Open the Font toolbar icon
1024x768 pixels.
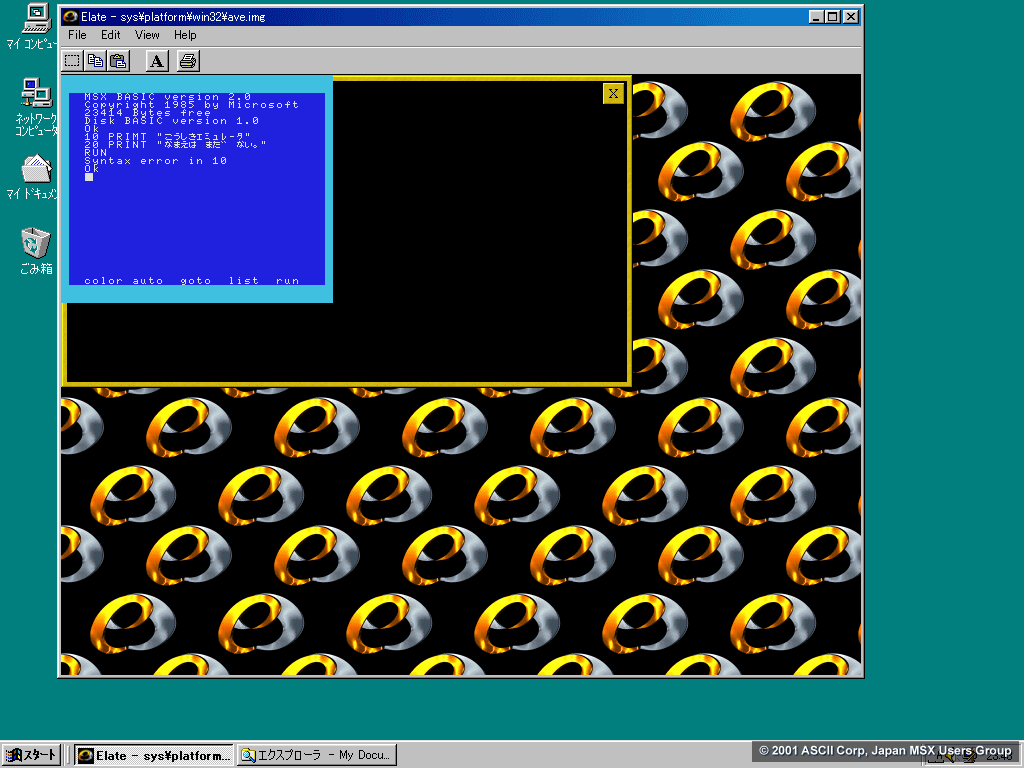(157, 61)
